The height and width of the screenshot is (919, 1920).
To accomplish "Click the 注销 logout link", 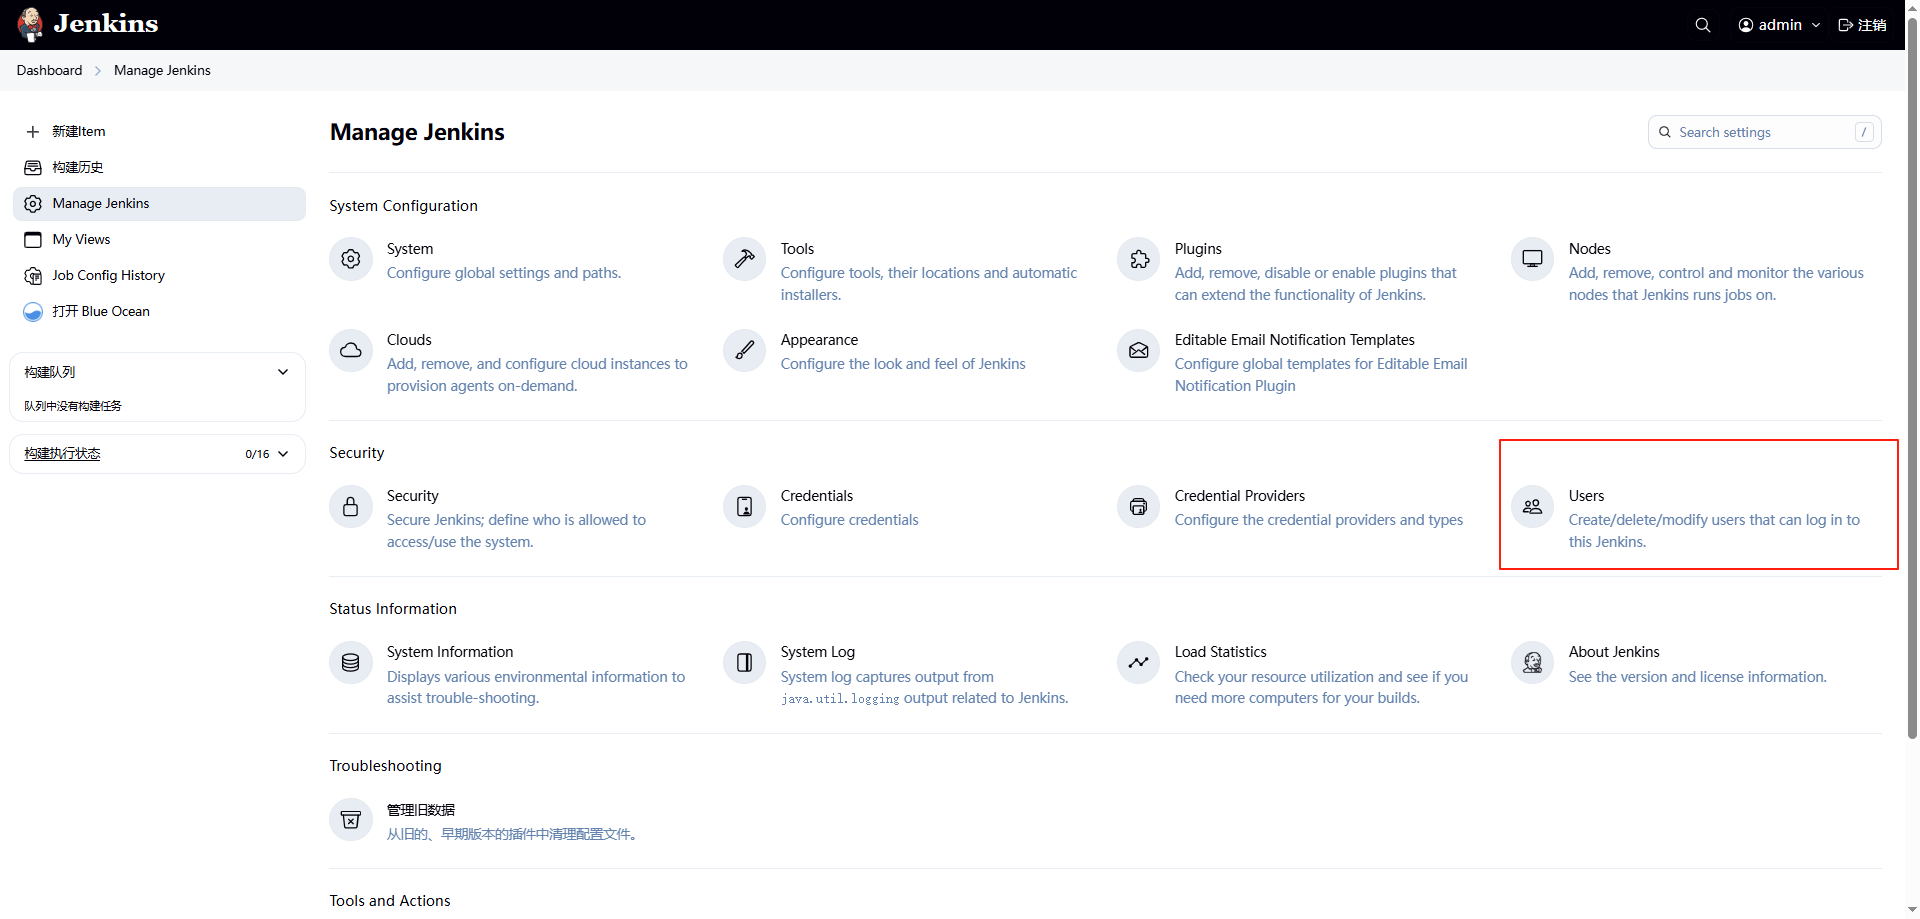I will pyautogui.click(x=1862, y=25).
